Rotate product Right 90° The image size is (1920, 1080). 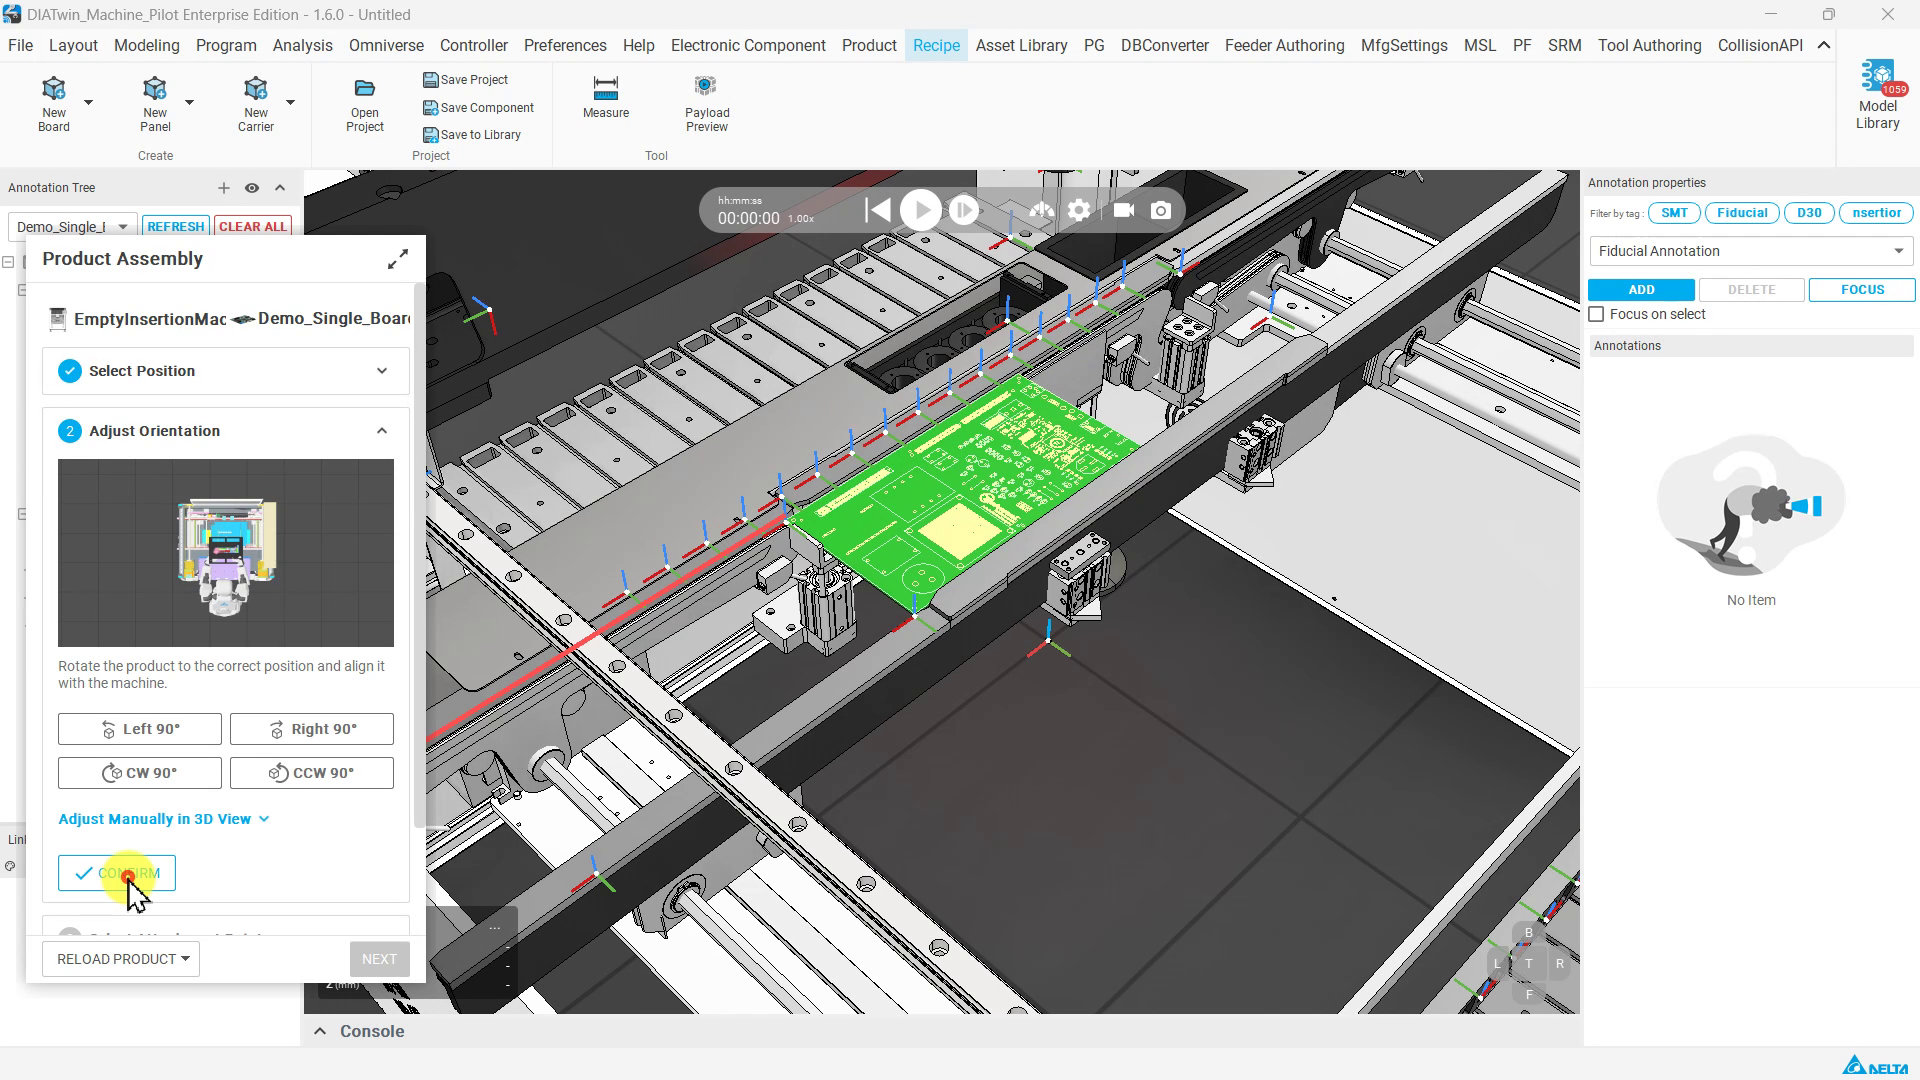(312, 729)
